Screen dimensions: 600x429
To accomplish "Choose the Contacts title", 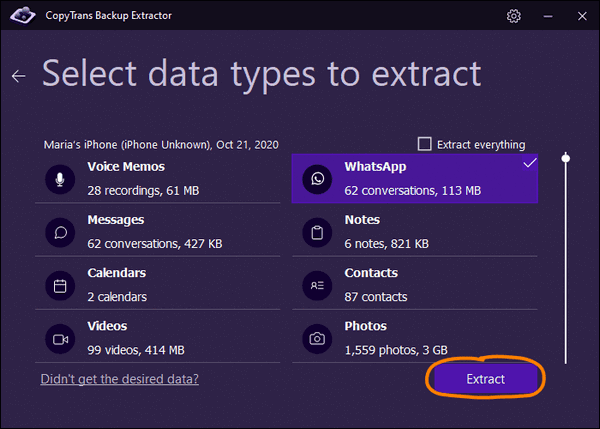I will point(371,273).
